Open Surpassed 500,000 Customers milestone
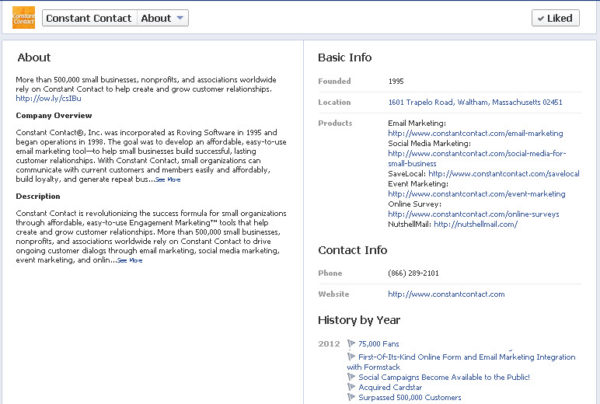Viewport: 600px width, 404px height. (409, 397)
